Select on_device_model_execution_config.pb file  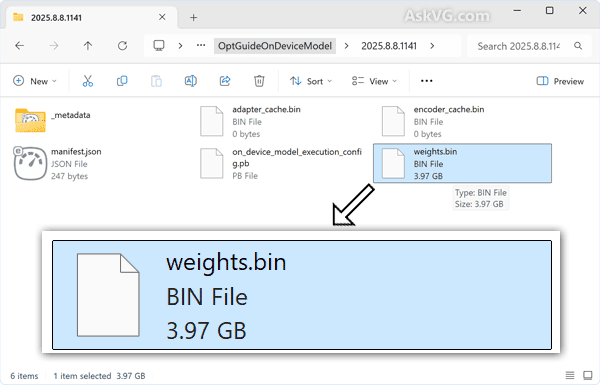[x=280, y=164]
